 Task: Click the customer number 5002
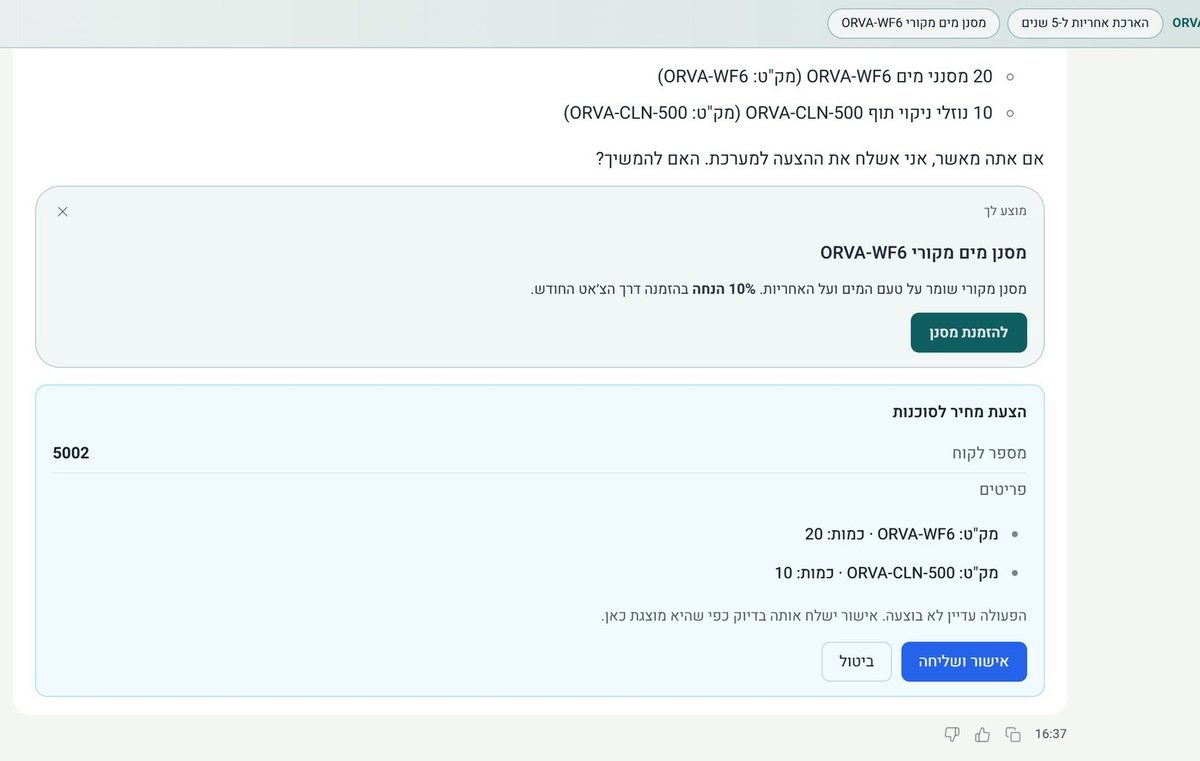pos(71,453)
